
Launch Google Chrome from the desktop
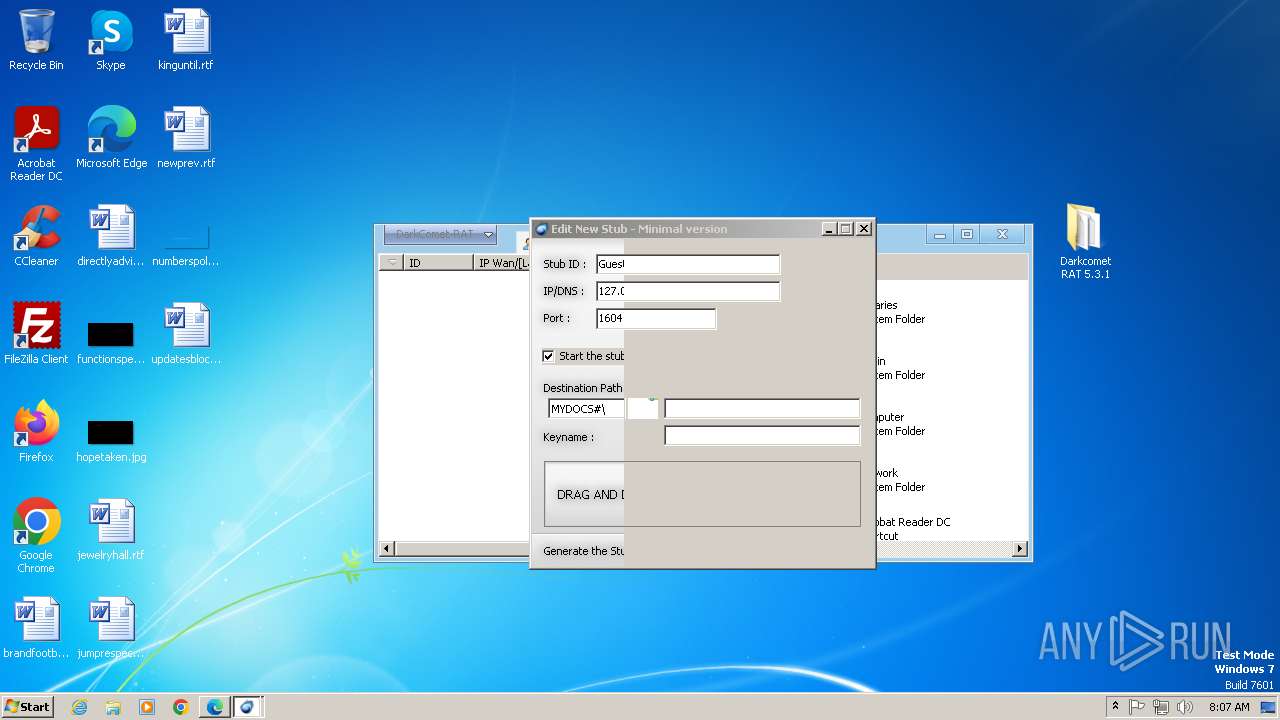[x=36, y=536]
